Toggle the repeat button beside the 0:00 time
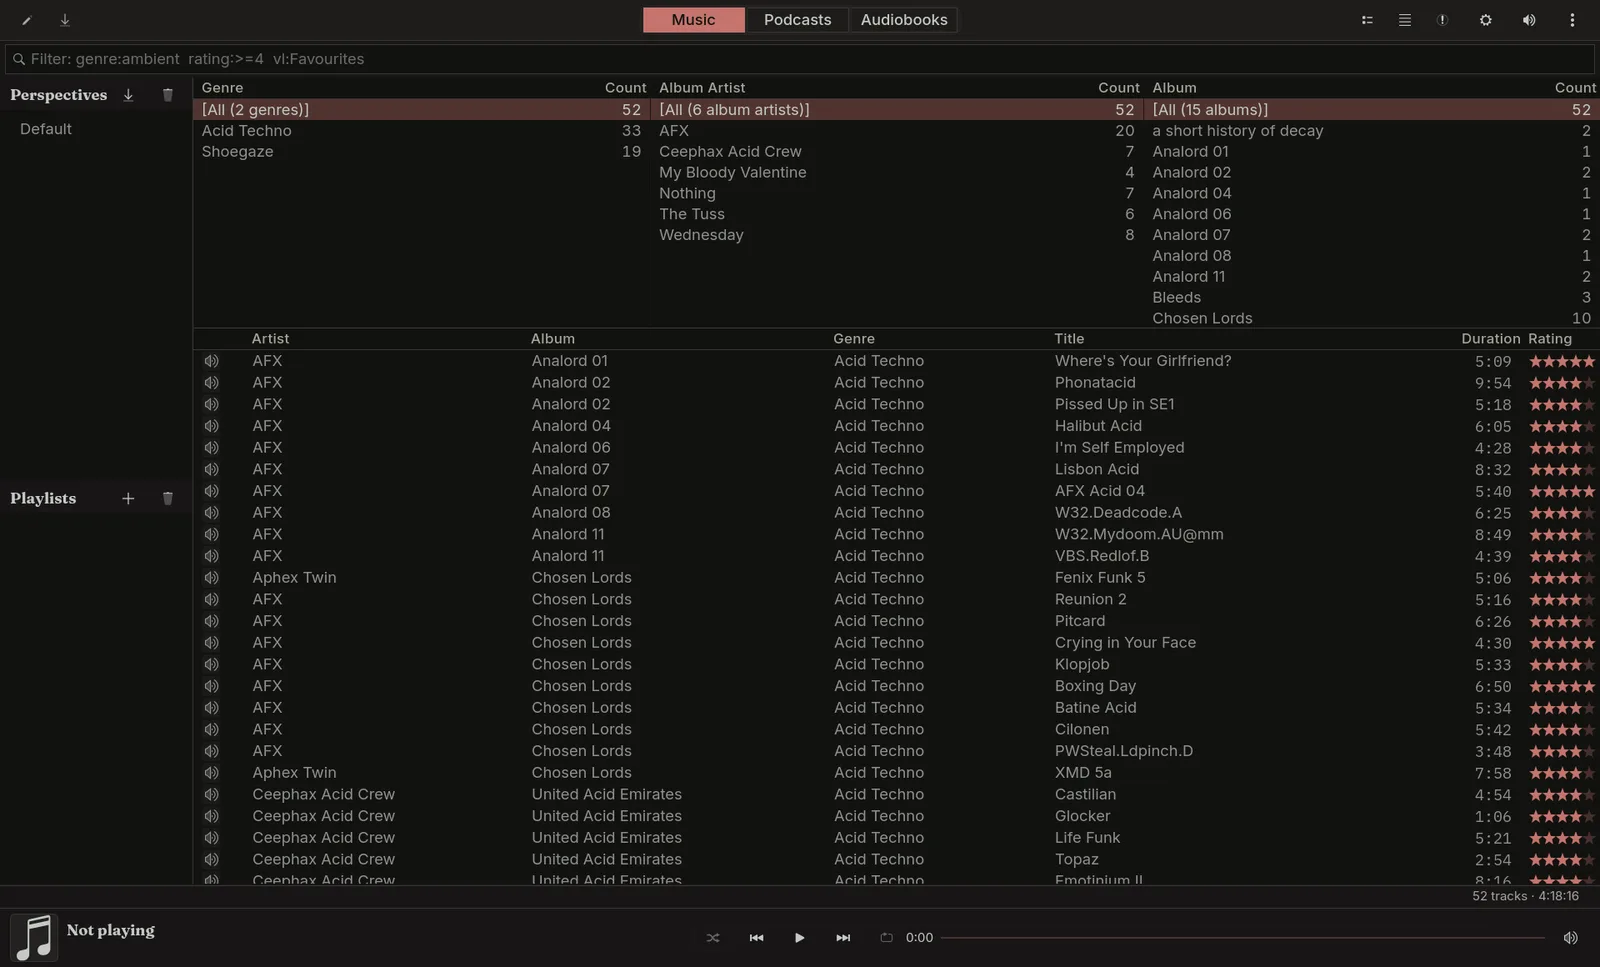Image resolution: width=1600 pixels, height=967 pixels. [x=886, y=938]
